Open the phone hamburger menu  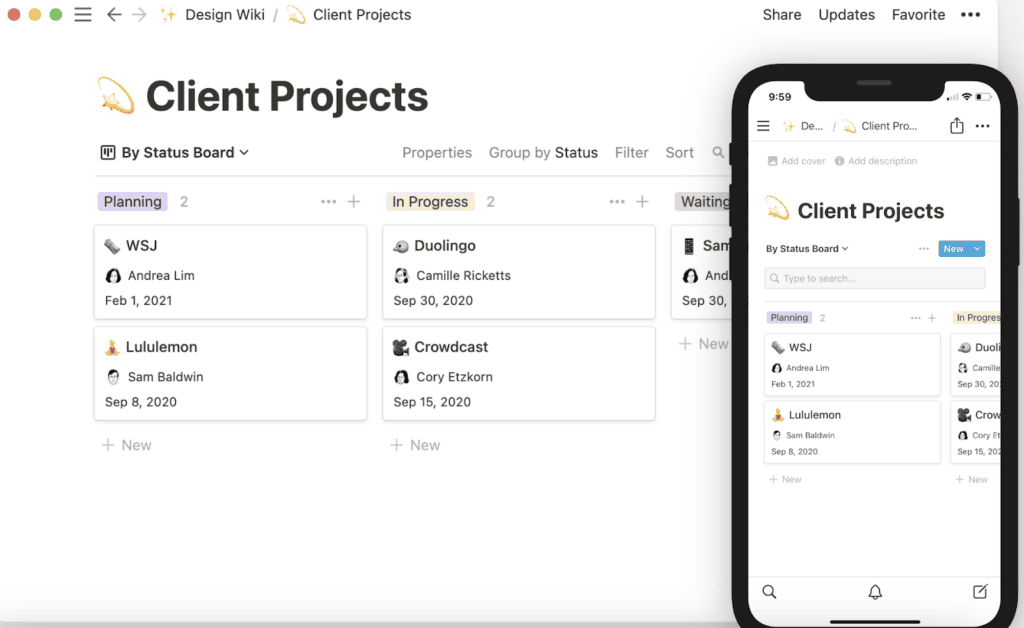point(763,126)
